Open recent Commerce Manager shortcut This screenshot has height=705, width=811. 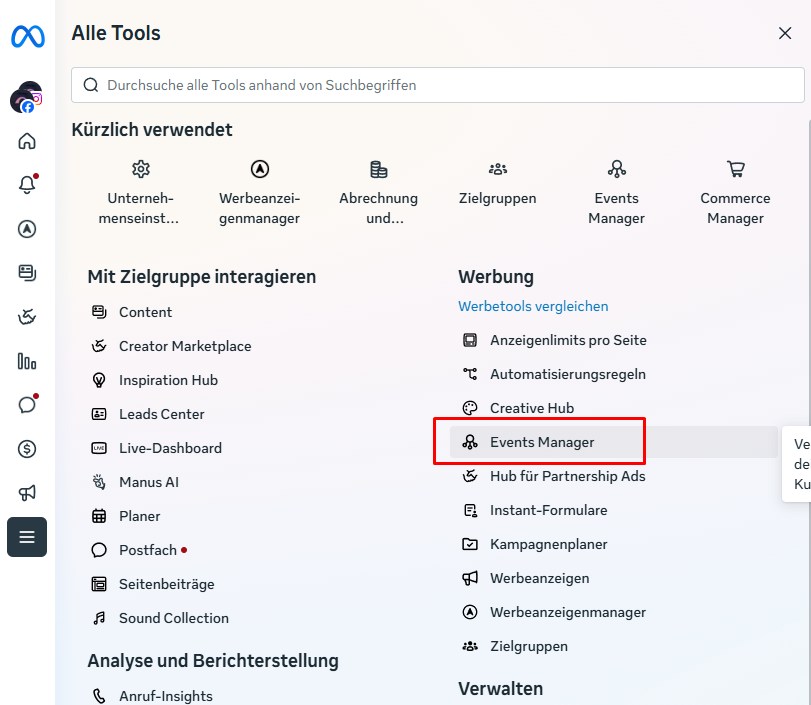(x=735, y=192)
